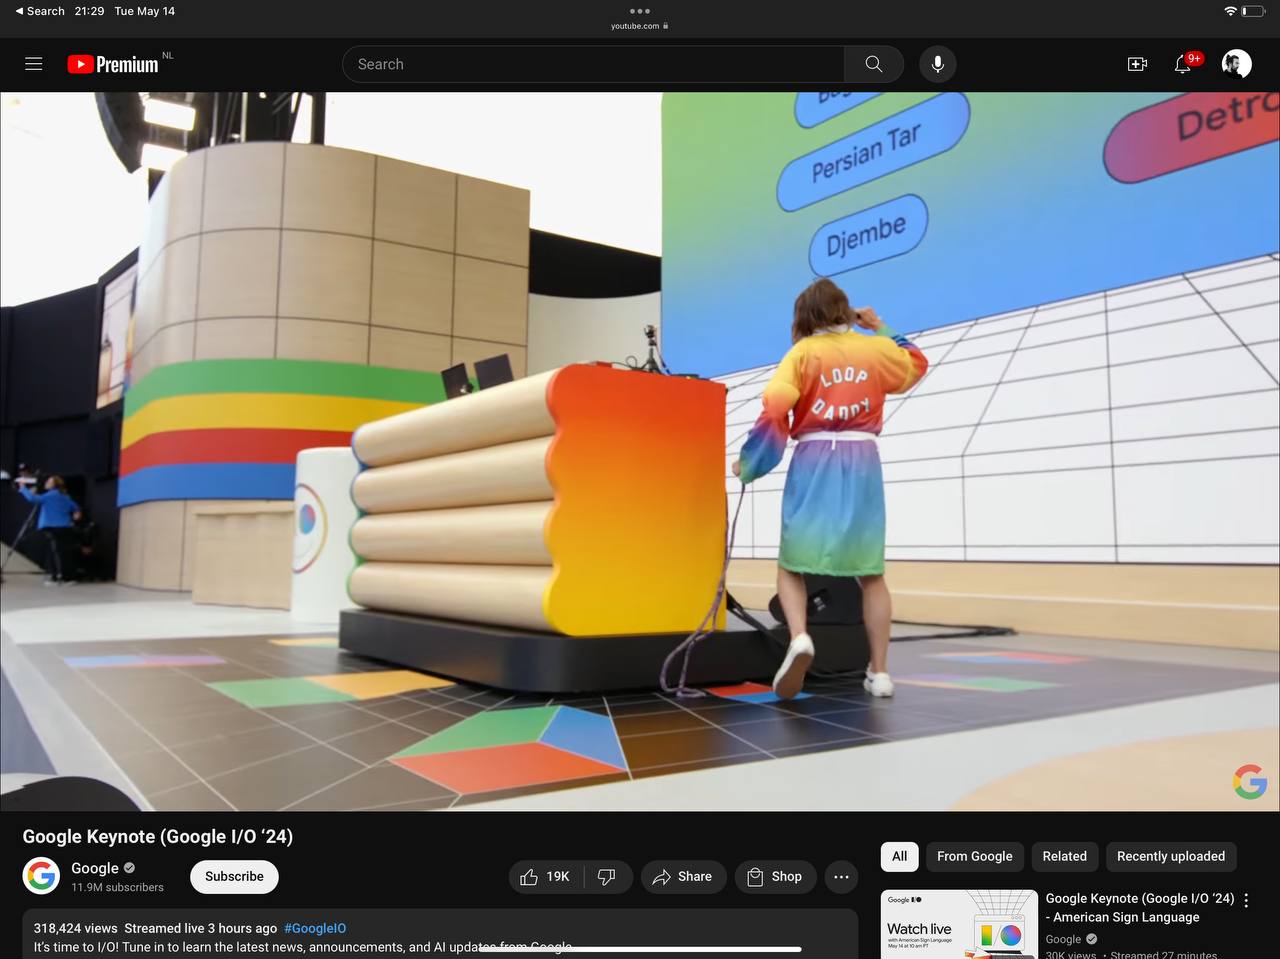Tap the Safari three-dot multitasking control
The height and width of the screenshot is (959, 1280).
640,11
